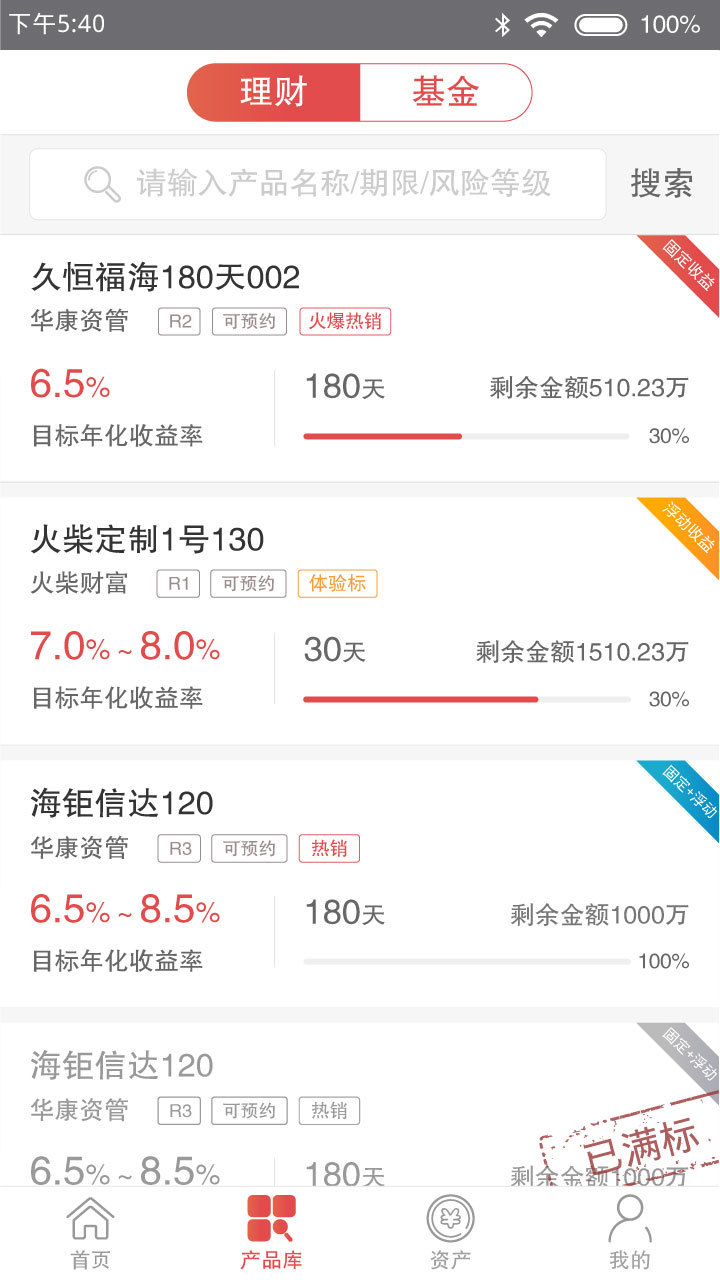This screenshot has width=720, height=1280.
Task: Tap the Bluetooth status icon
Action: [502, 25]
